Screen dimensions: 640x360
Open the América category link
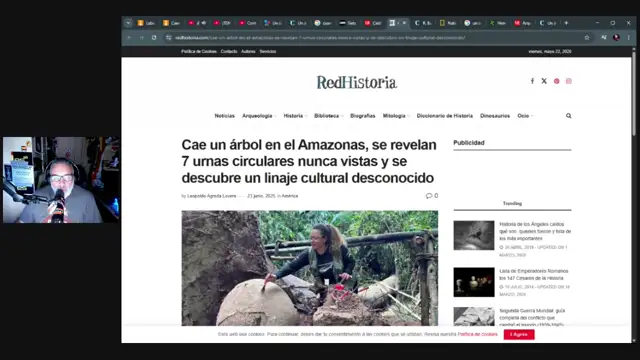[290, 196]
